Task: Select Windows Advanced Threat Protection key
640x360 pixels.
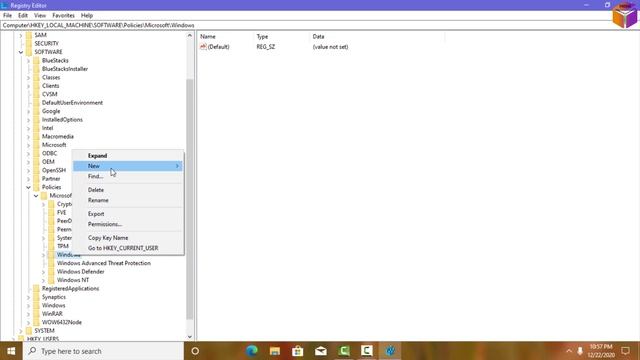Action: 104,263
